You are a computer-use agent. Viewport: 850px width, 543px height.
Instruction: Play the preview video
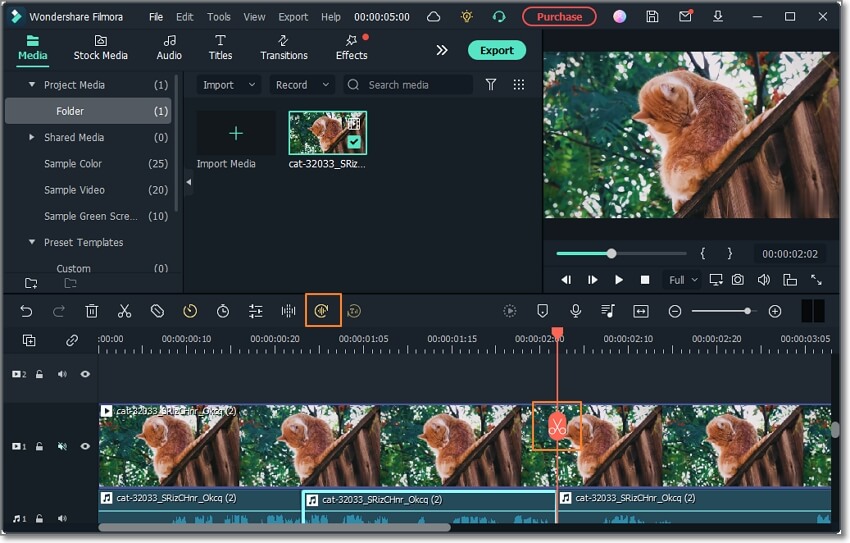(619, 280)
